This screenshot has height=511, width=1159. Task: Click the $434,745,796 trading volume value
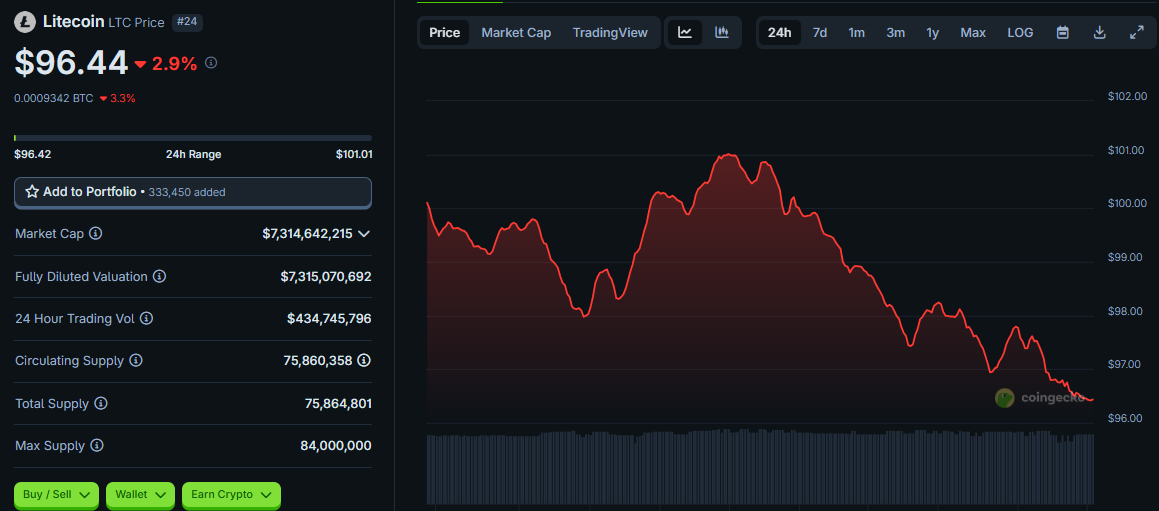coord(329,319)
